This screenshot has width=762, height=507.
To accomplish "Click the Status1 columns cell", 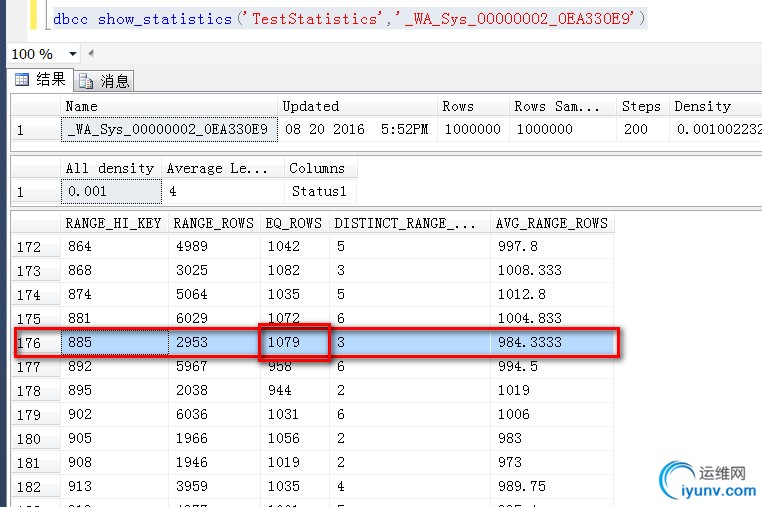I will (320, 192).
